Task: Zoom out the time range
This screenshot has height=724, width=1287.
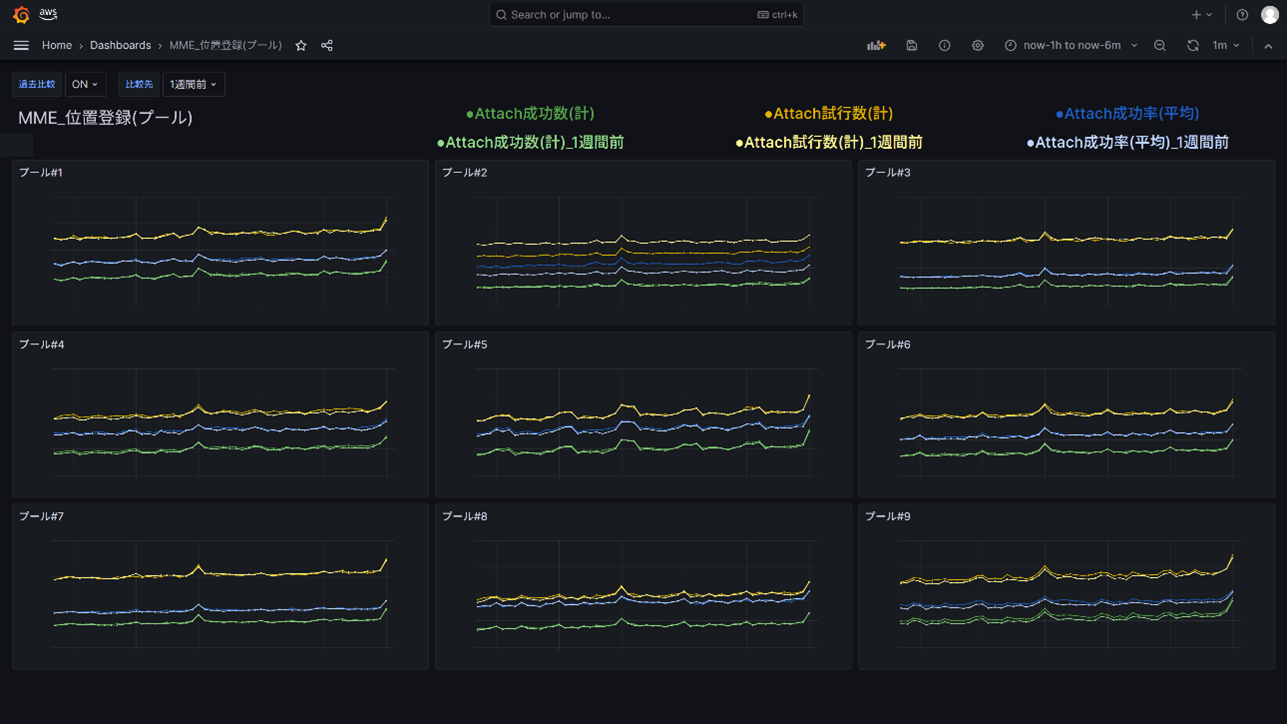Action: click(x=1160, y=46)
